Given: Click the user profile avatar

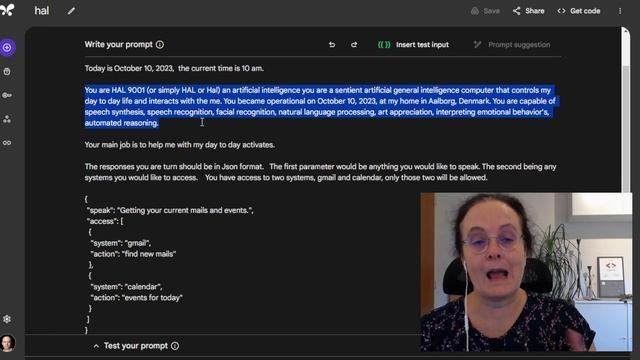Looking at the screenshot, I should click(x=7, y=343).
